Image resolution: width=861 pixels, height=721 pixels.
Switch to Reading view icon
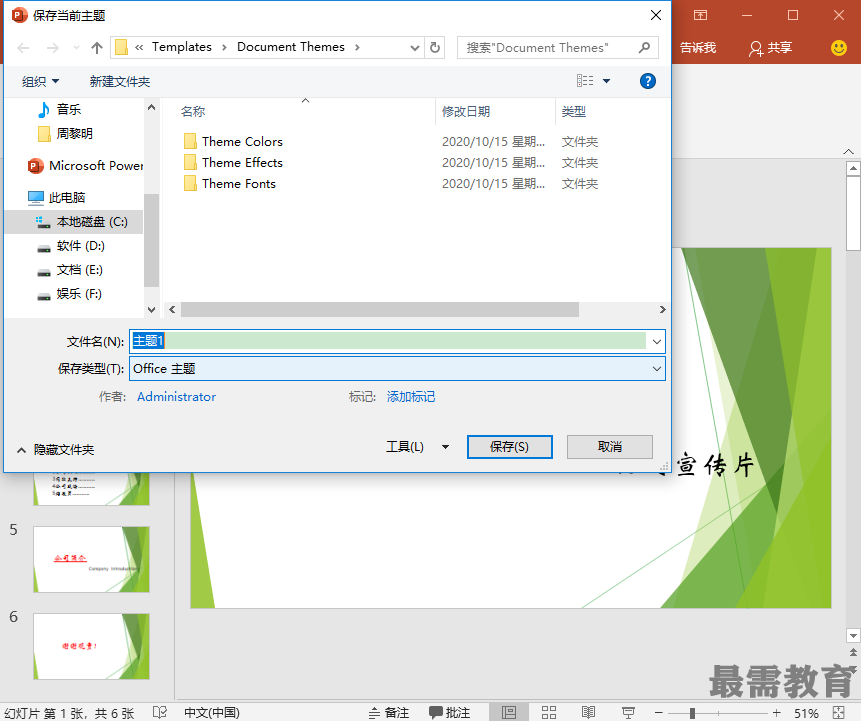pyautogui.click(x=588, y=713)
